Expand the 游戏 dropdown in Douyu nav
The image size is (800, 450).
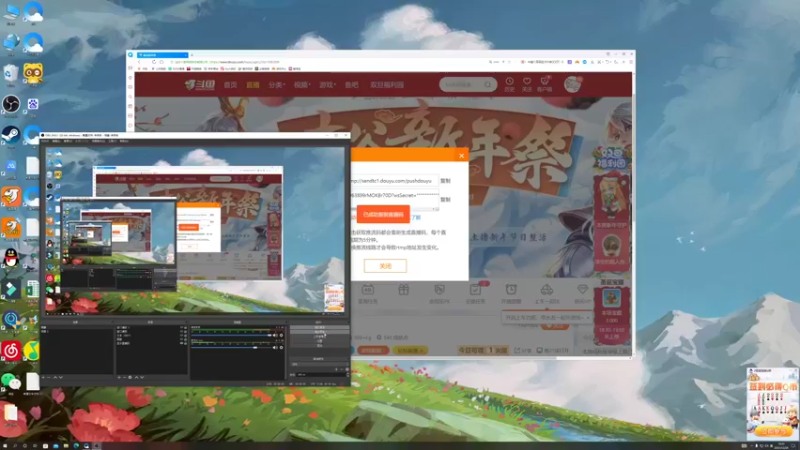pos(328,85)
